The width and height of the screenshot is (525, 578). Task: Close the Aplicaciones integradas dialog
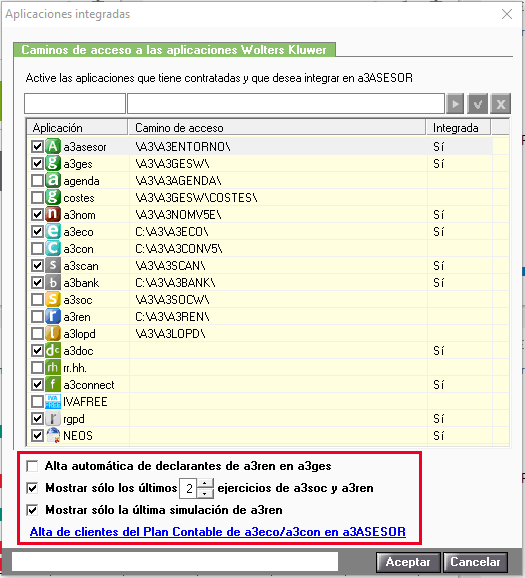pyautogui.click(x=507, y=14)
